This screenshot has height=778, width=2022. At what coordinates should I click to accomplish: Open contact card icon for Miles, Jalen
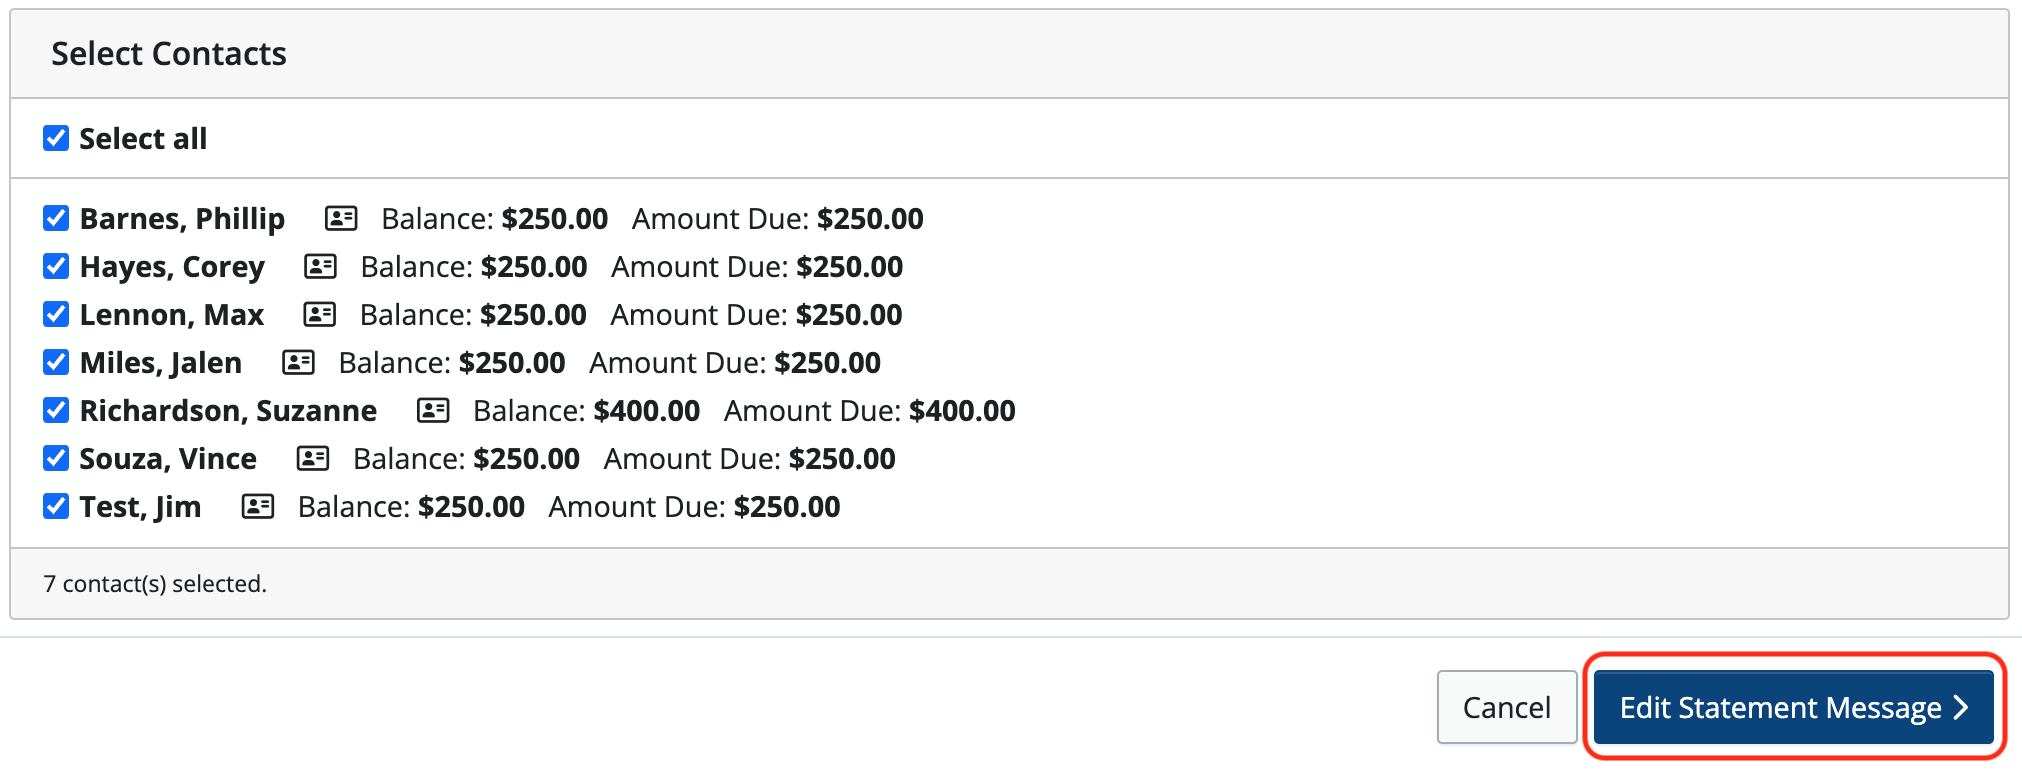click(x=298, y=362)
